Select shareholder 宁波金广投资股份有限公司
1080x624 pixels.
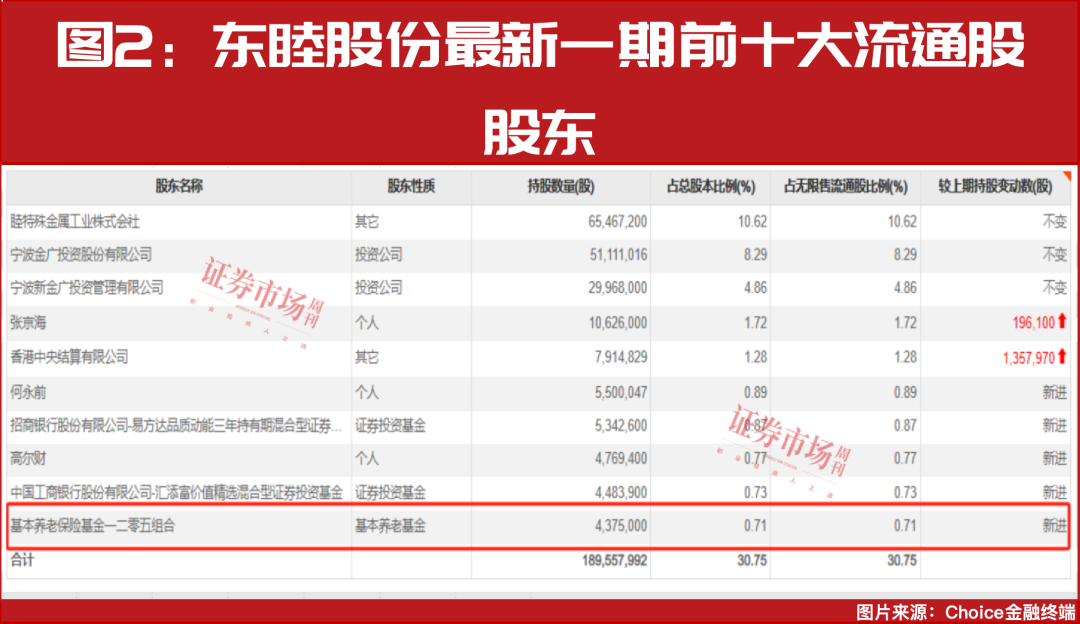(81, 254)
